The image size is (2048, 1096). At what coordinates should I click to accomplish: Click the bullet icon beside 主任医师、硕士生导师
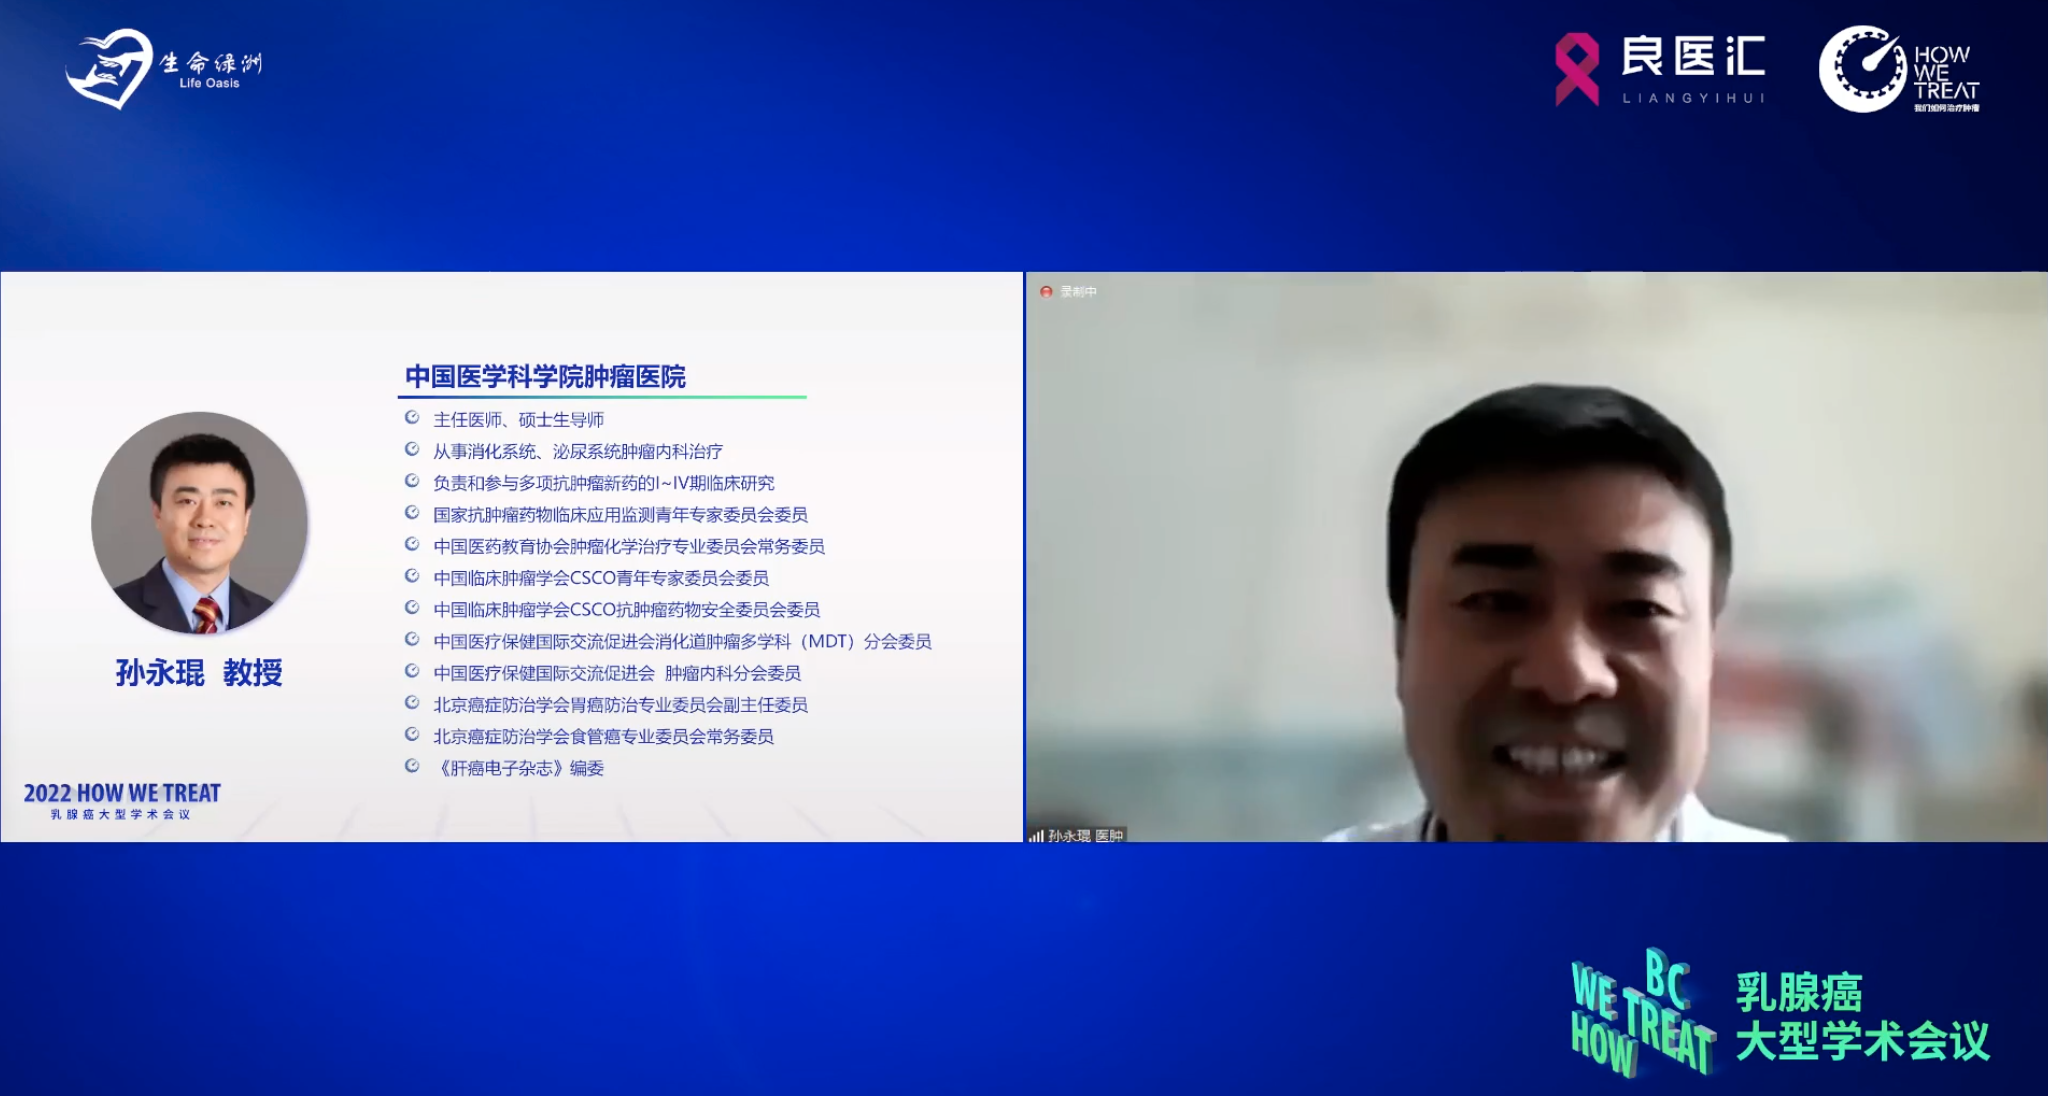[x=411, y=418]
